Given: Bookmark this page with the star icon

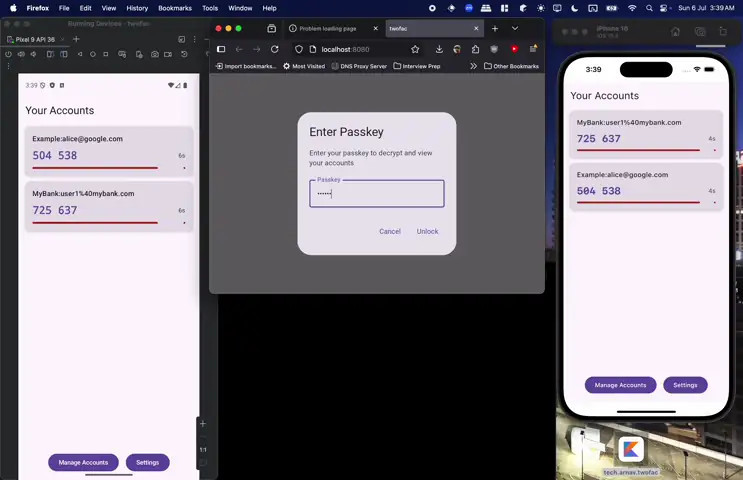Looking at the screenshot, I should (415, 49).
